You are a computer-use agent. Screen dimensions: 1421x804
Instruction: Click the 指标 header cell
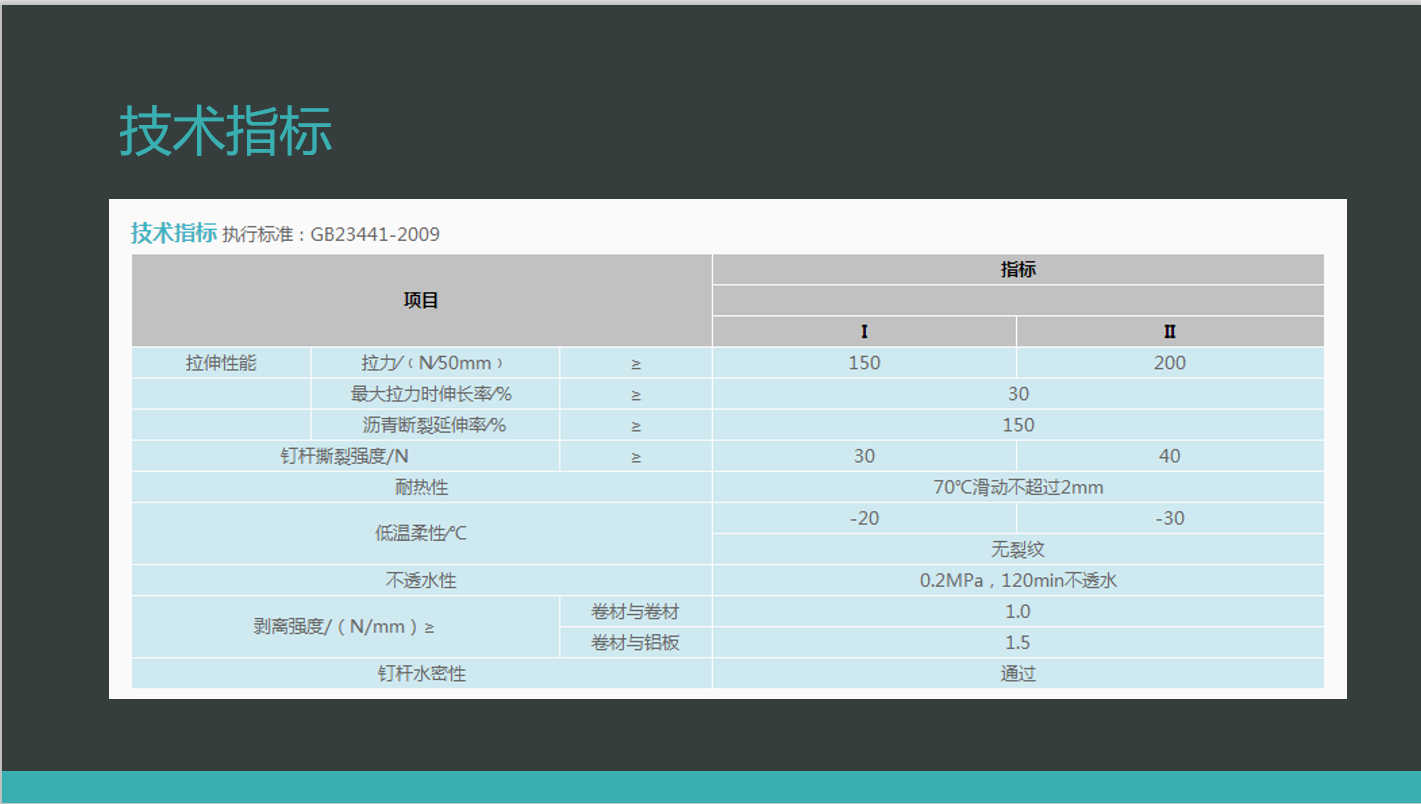pyautogui.click(x=1018, y=270)
